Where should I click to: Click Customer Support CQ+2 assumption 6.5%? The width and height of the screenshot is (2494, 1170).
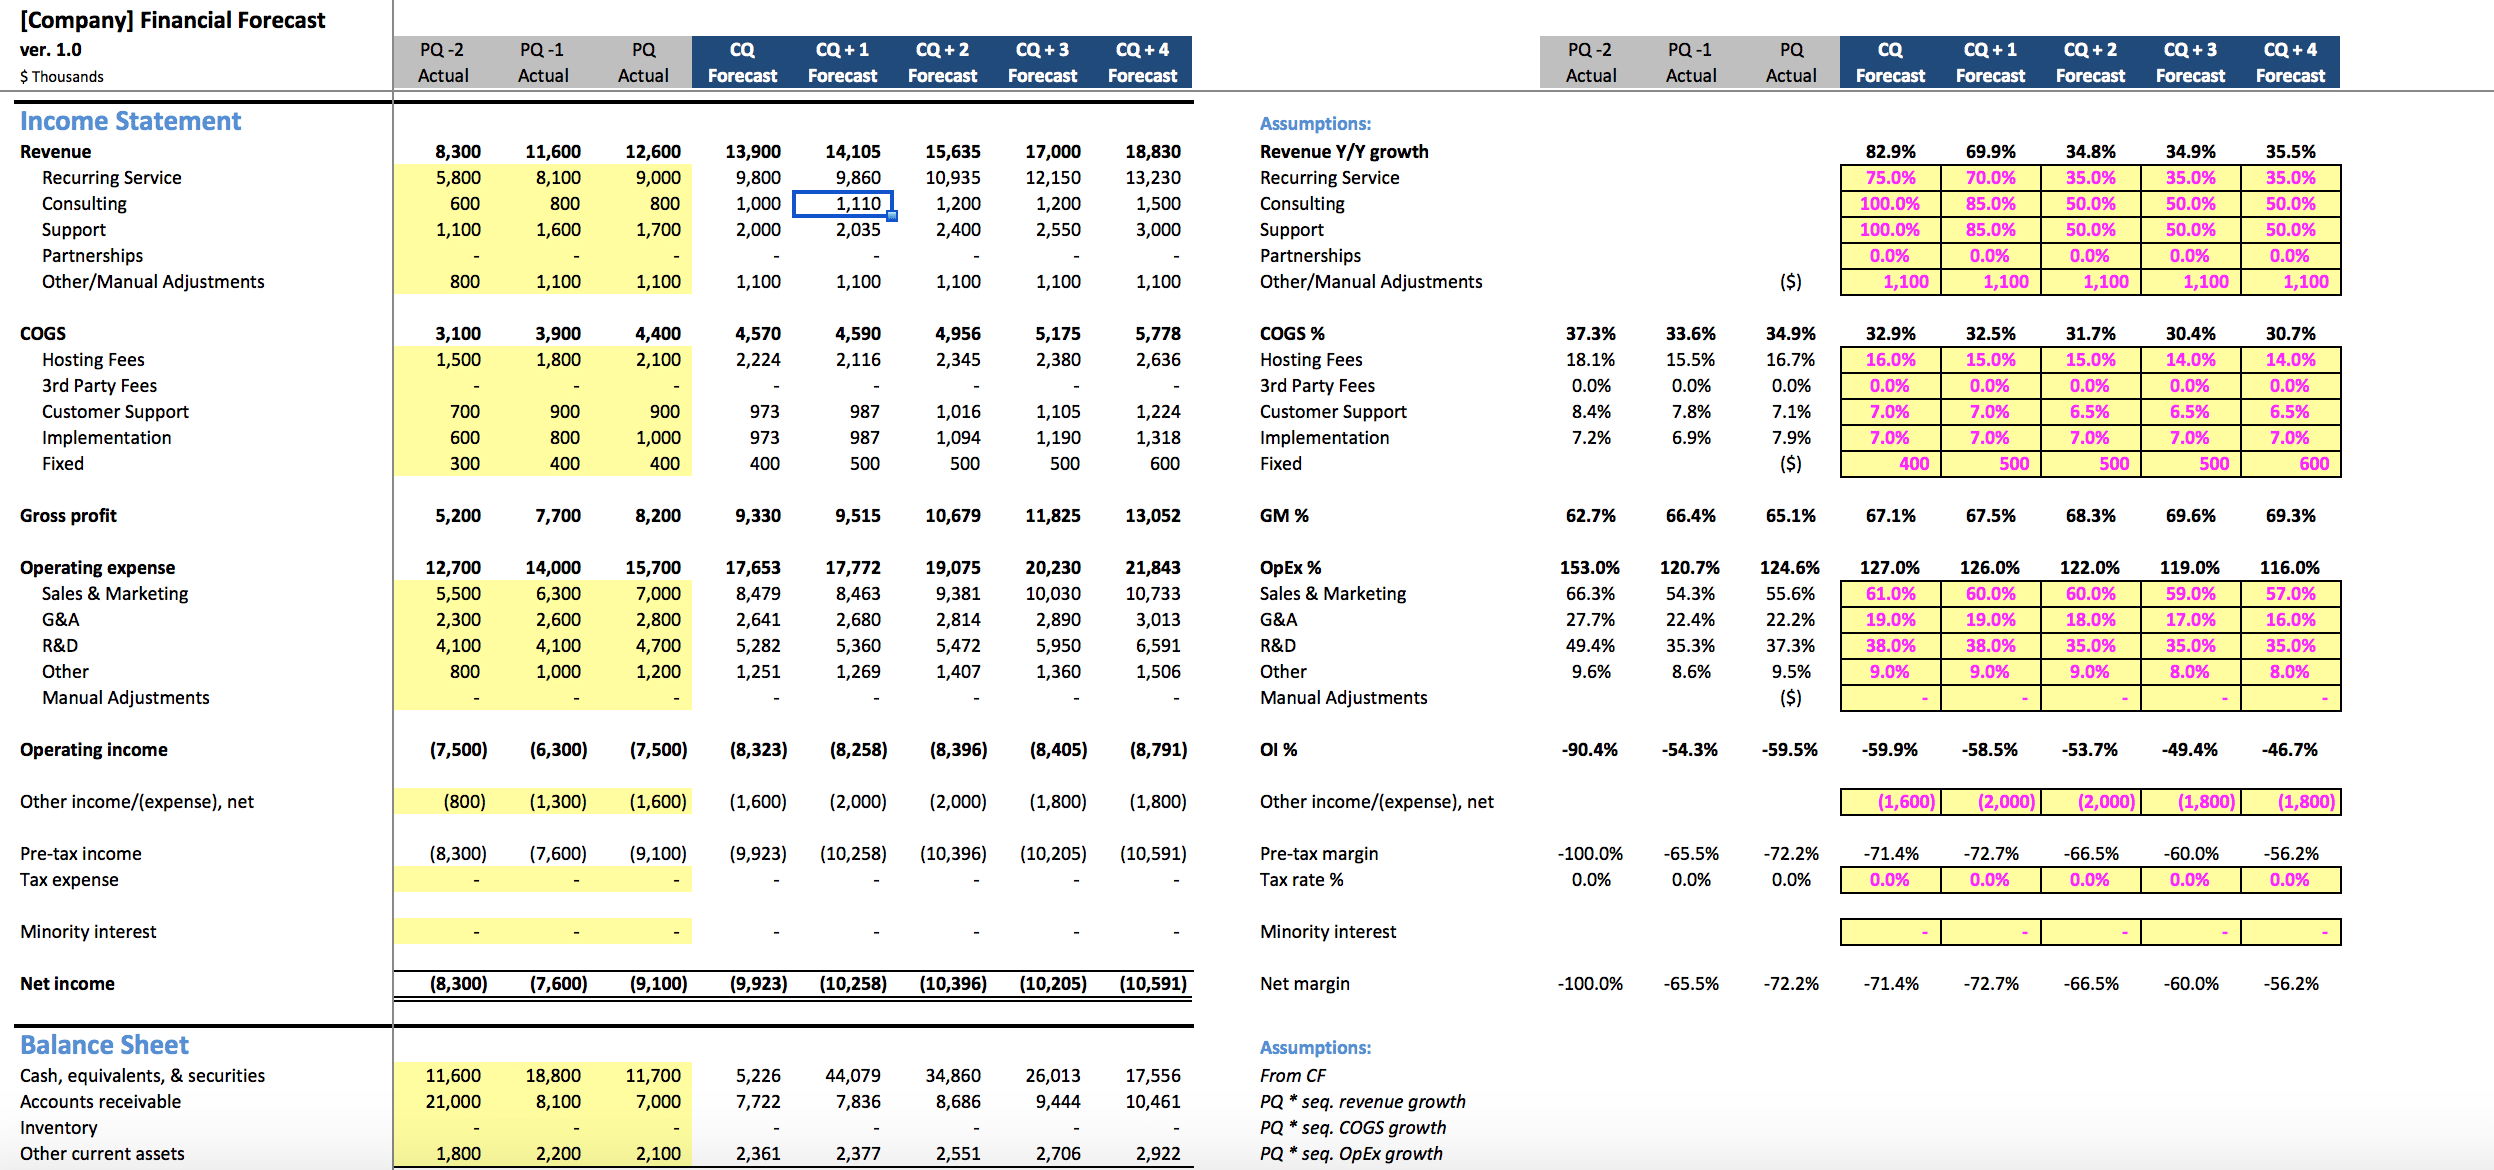(2090, 412)
